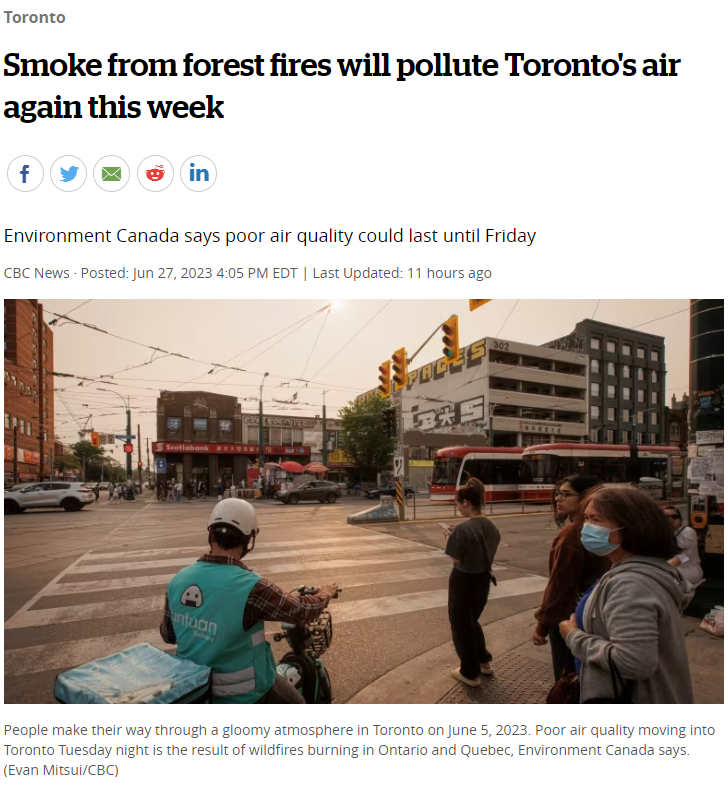Image resolution: width=728 pixels, height=787 pixels.
Task: Share article on Twitter
Action: tap(68, 174)
